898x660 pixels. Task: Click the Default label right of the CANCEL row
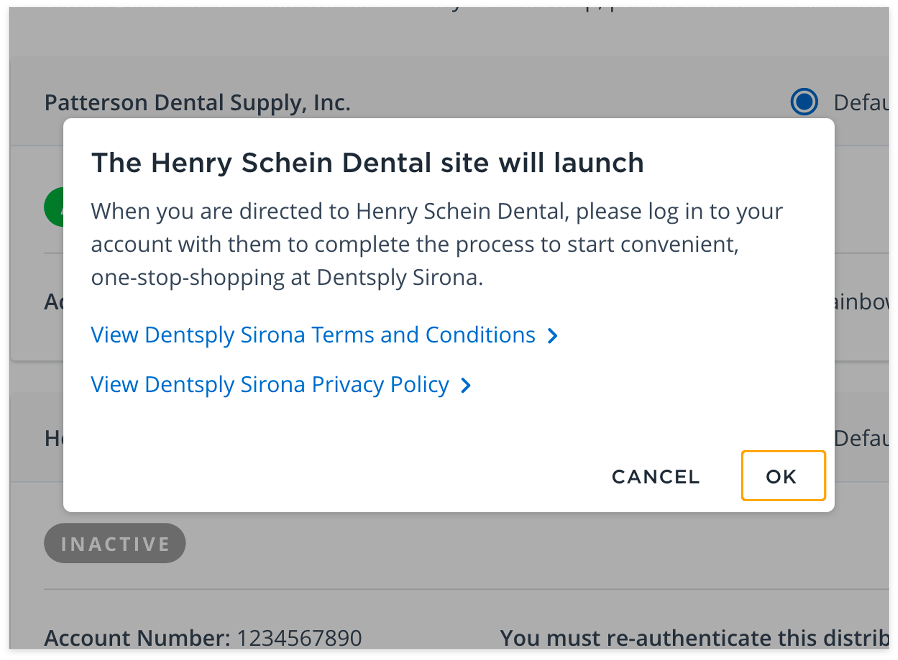pyautogui.click(x=860, y=438)
